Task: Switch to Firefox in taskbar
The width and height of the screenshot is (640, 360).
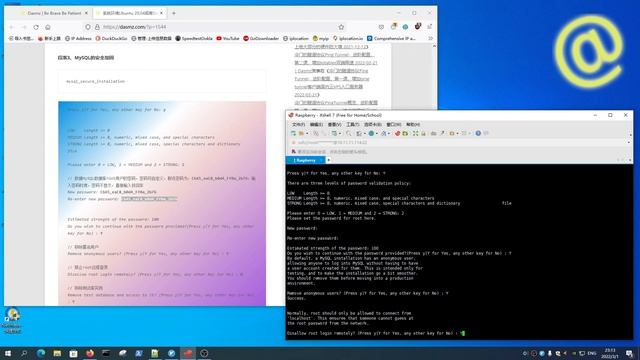Action: pos(90,353)
